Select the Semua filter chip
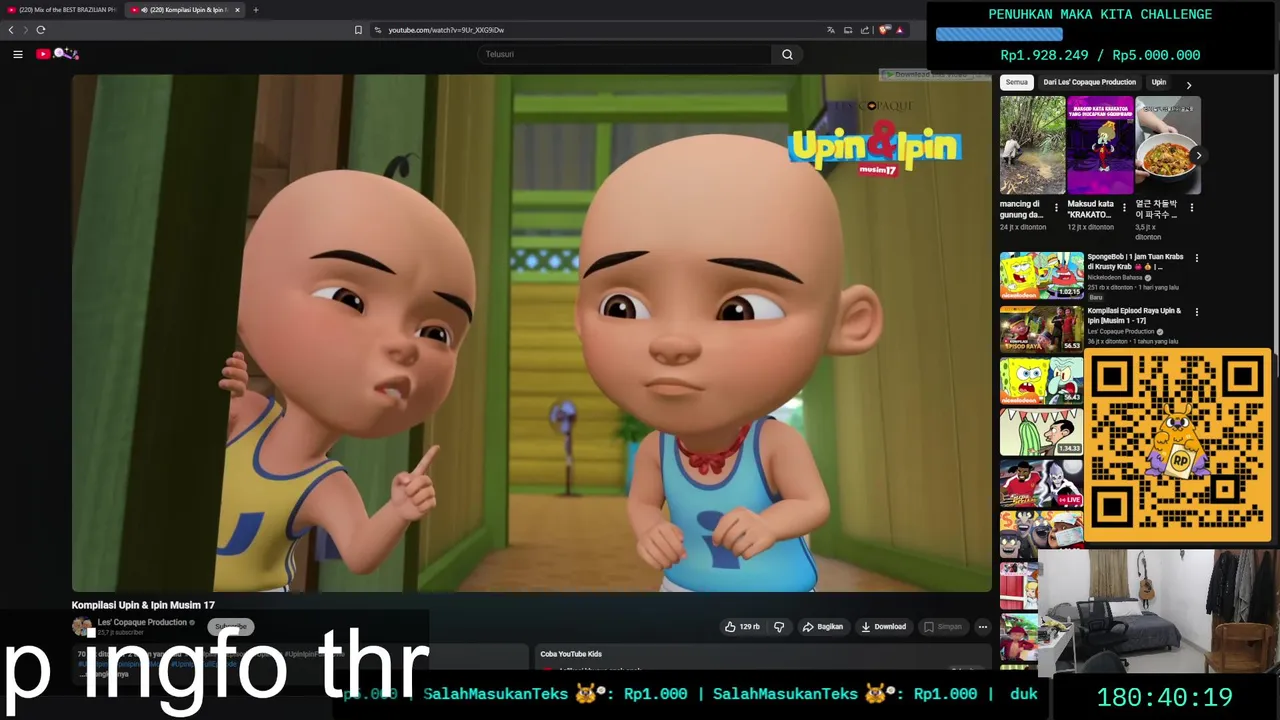Screen dimensions: 1280x720 point(1016,82)
